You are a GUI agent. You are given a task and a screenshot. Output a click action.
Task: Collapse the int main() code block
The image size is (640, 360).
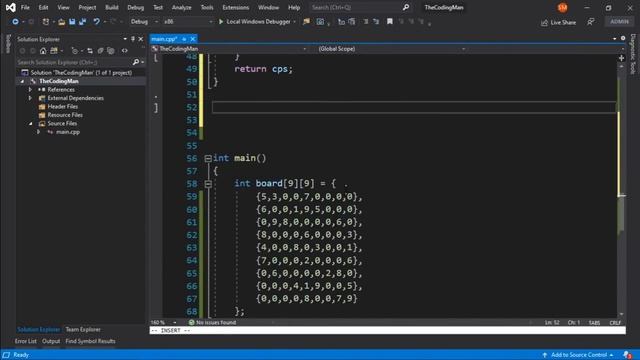208,159
